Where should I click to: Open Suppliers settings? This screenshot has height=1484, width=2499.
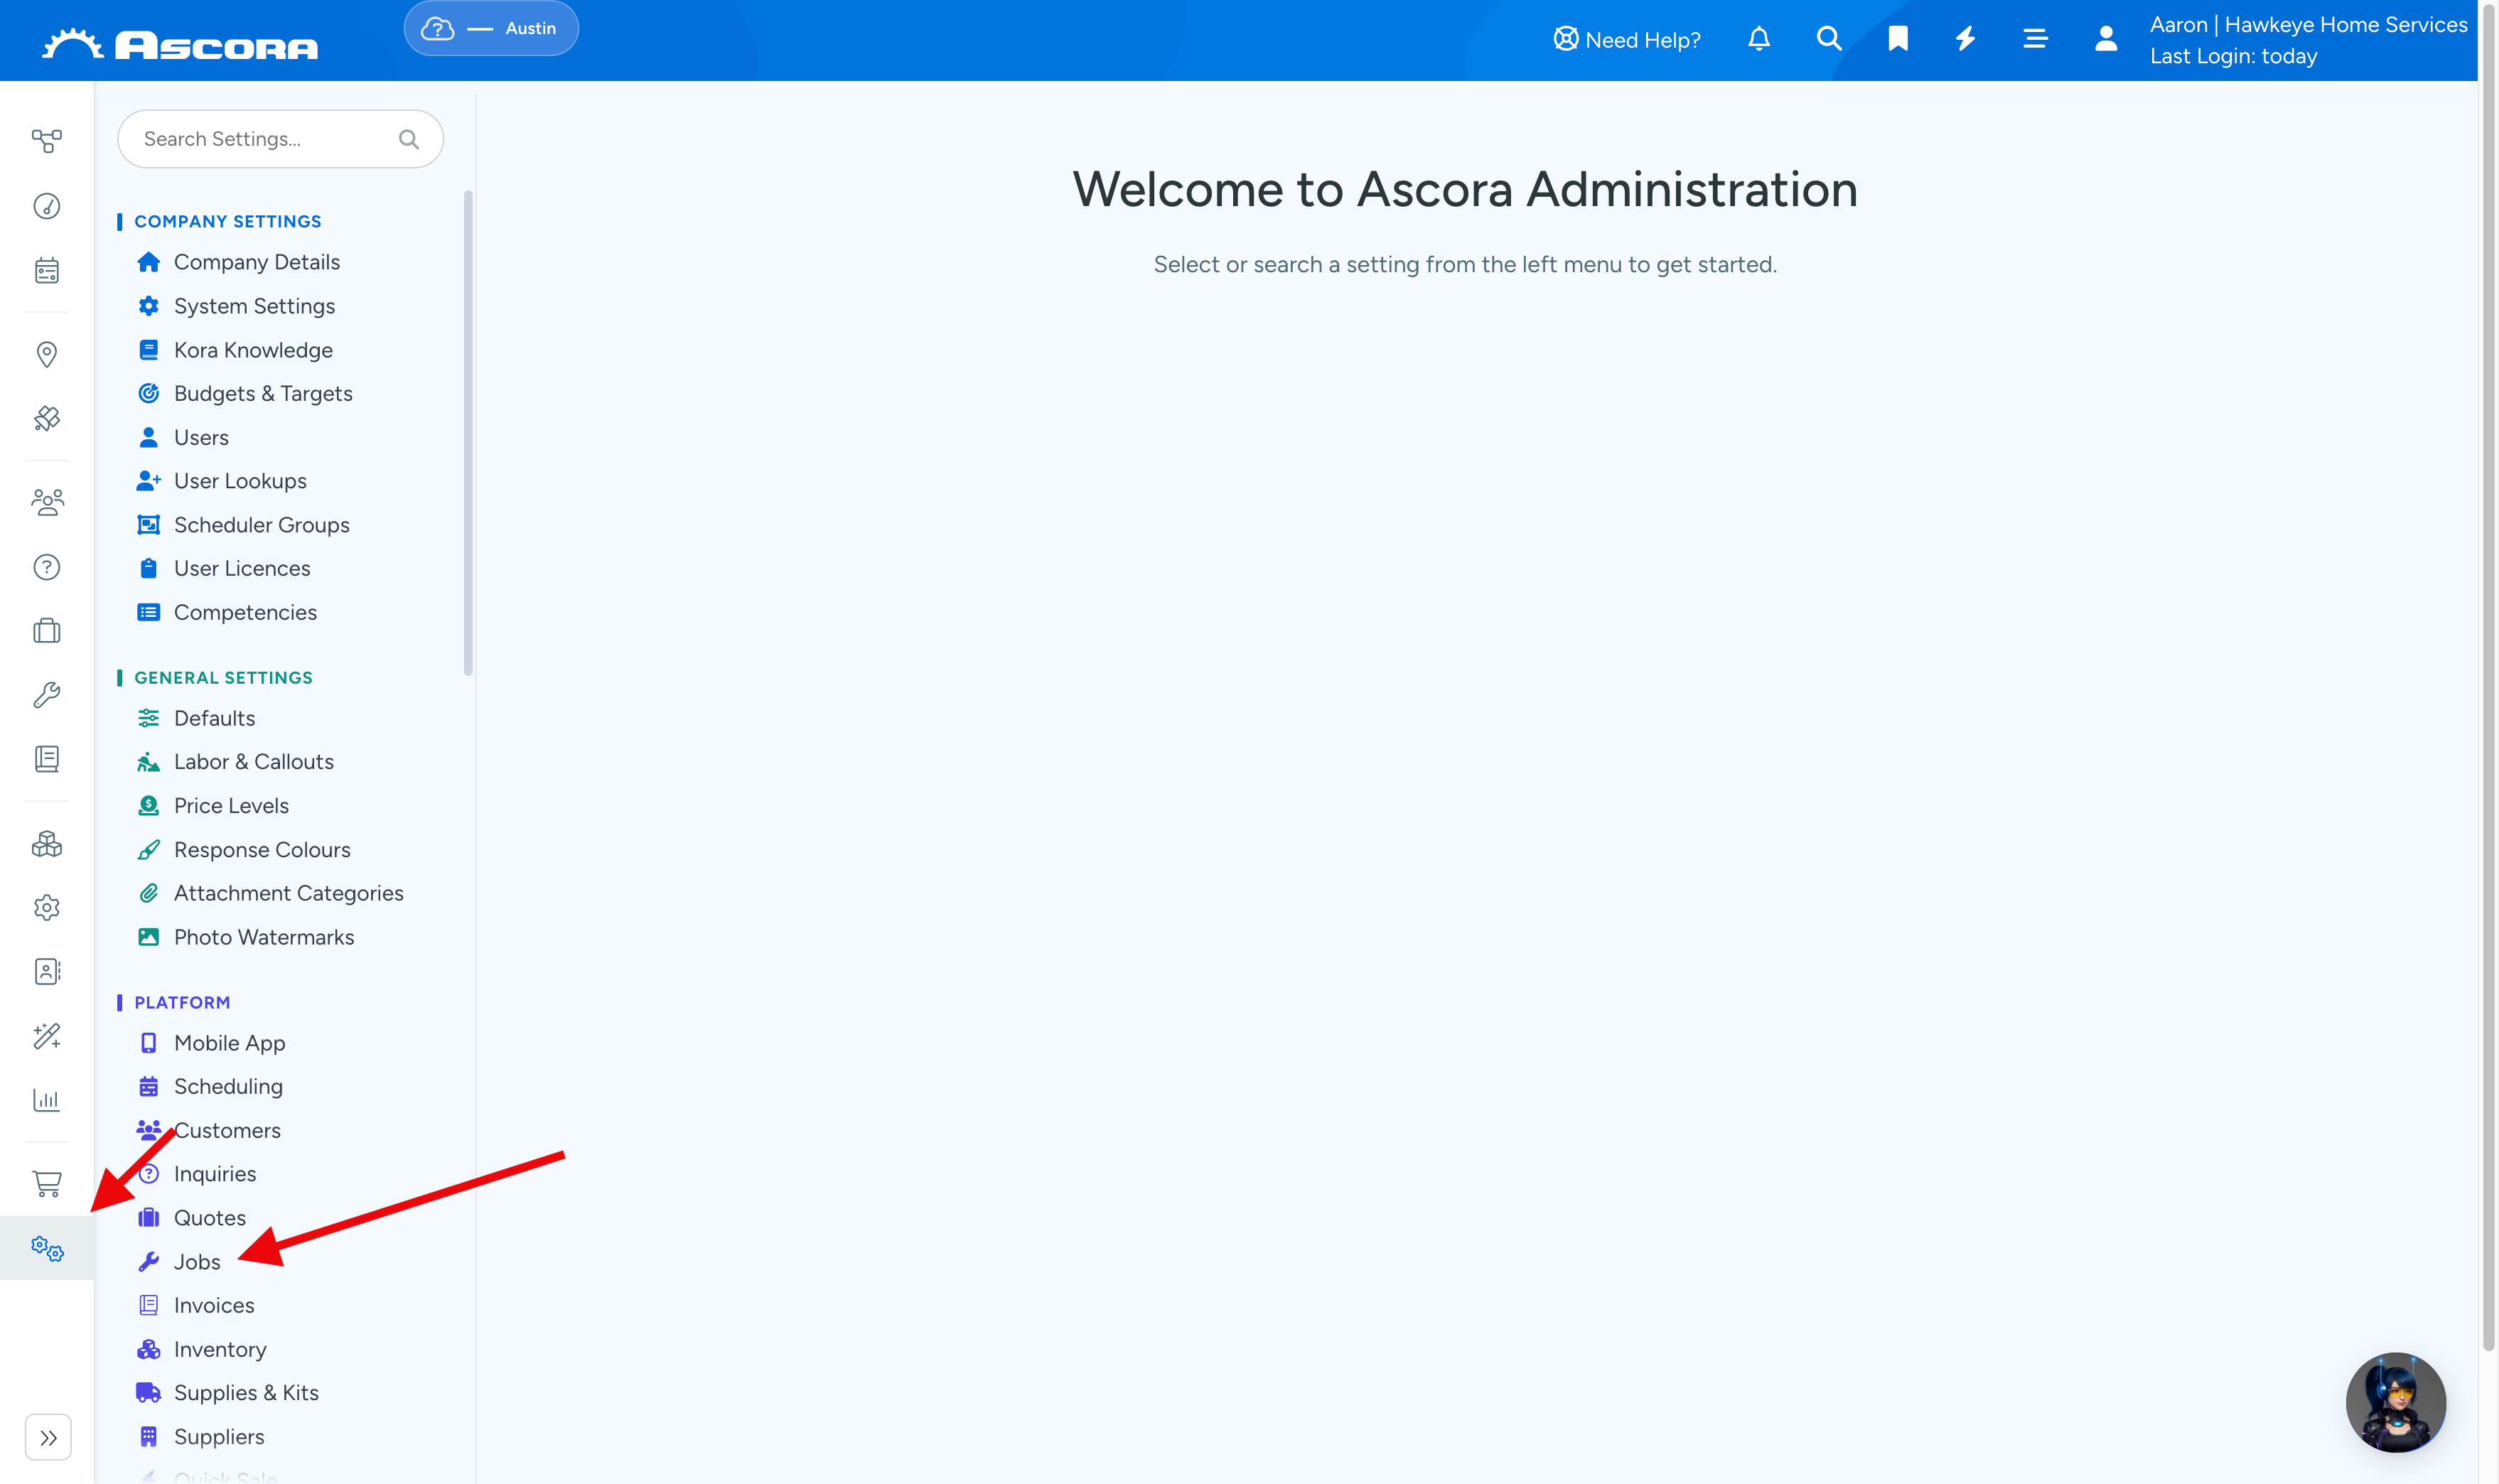(219, 1437)
